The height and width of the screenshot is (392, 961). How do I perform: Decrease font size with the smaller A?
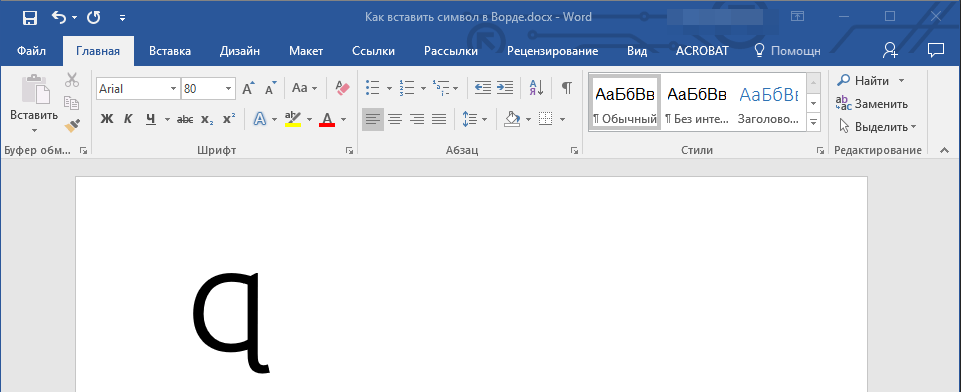point(270,89)
